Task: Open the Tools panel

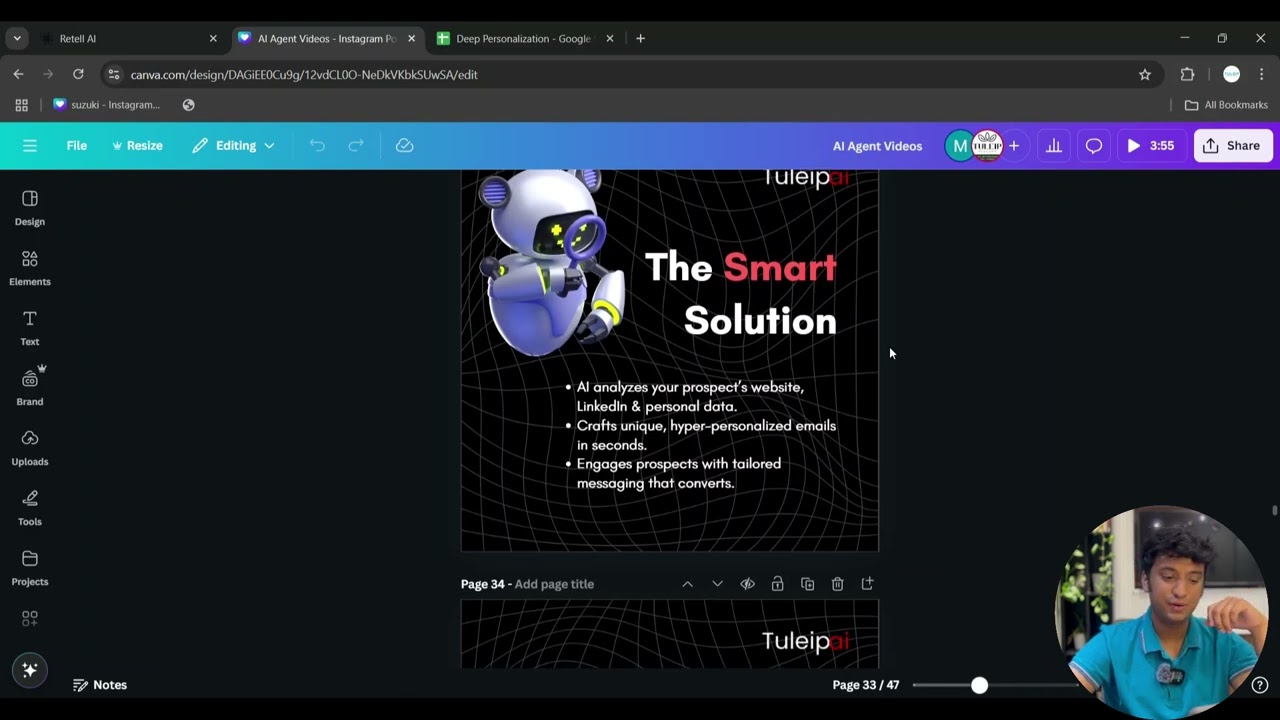Action: (x=29, y=508)
